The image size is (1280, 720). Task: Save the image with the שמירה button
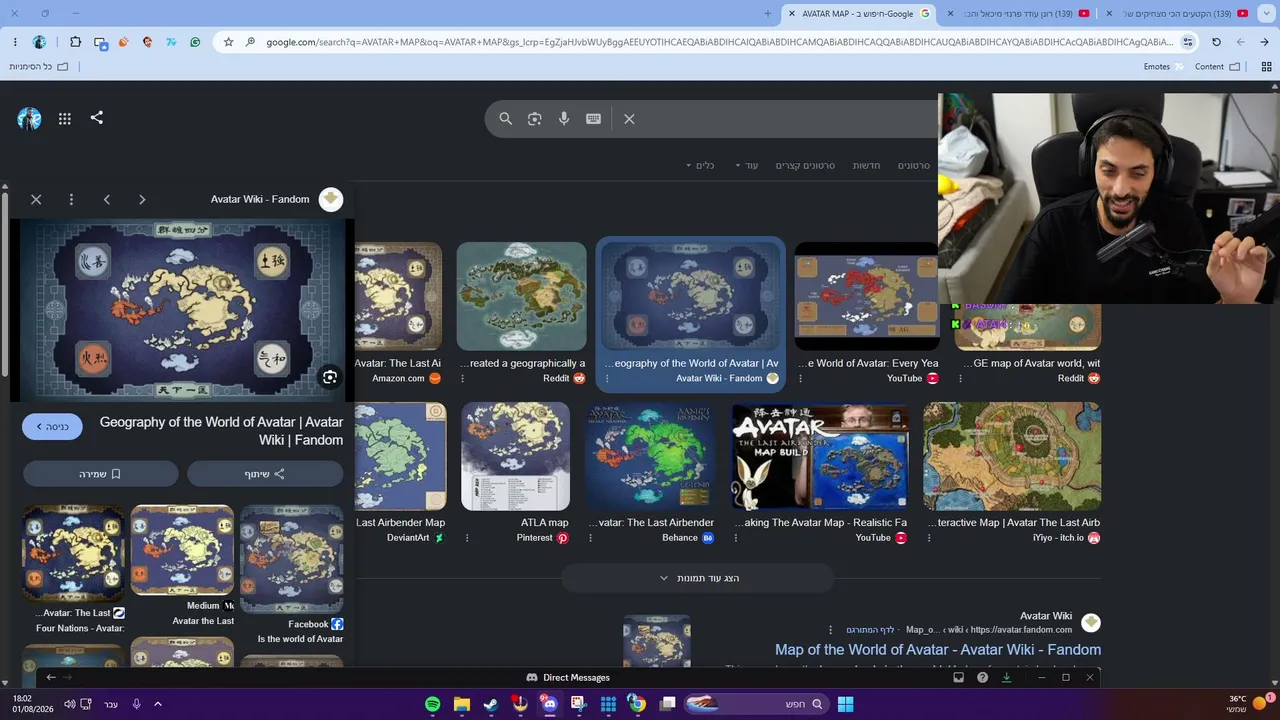point(101,474)
